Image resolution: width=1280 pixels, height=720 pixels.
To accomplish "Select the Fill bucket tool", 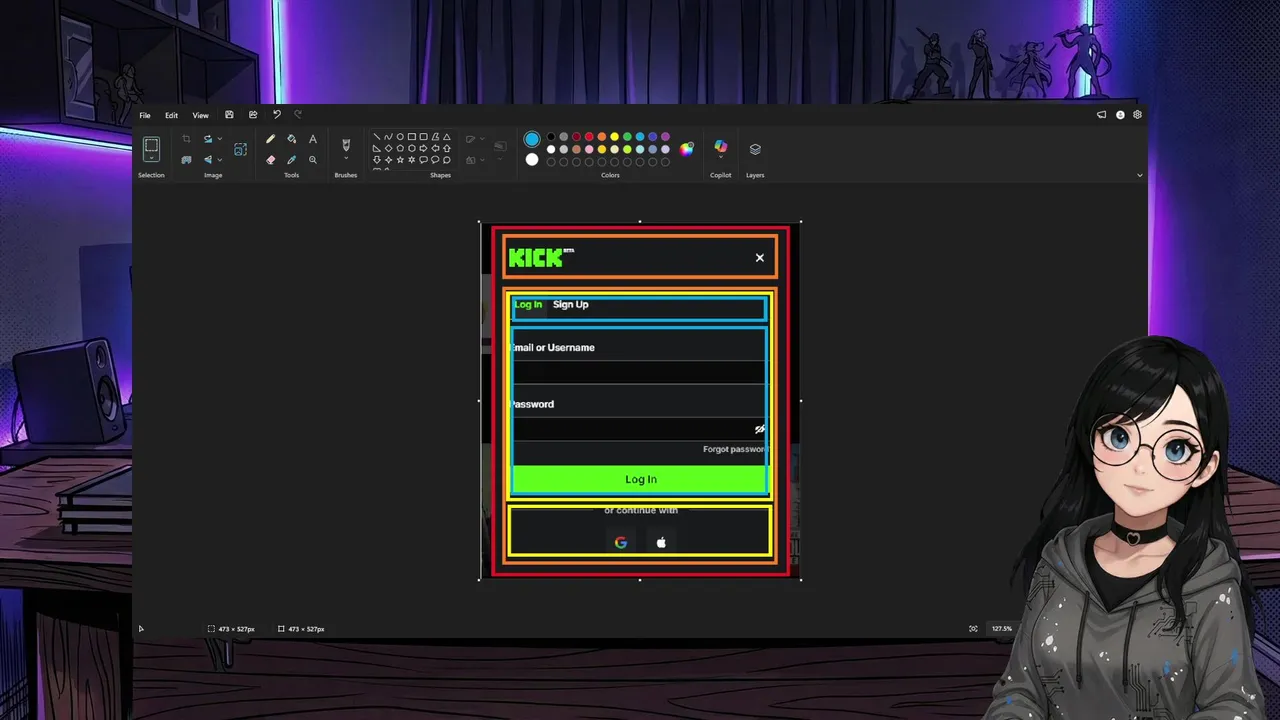I will (x=291, y=139).
